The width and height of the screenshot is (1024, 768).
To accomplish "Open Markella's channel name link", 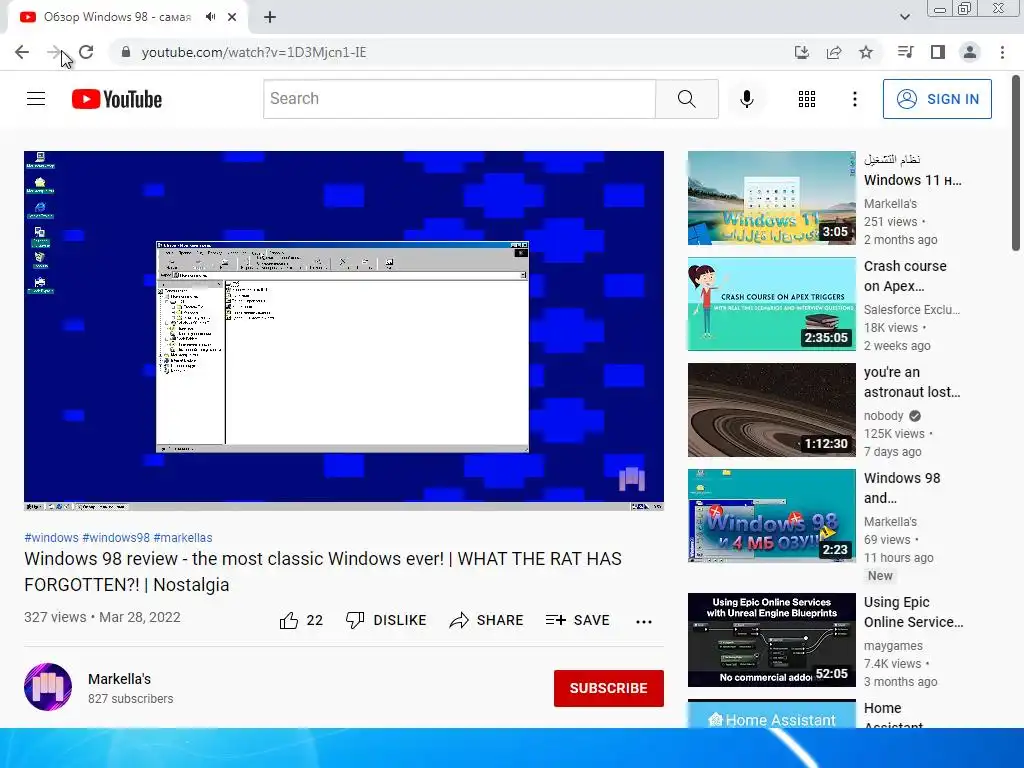I will (x=120, y=679).
